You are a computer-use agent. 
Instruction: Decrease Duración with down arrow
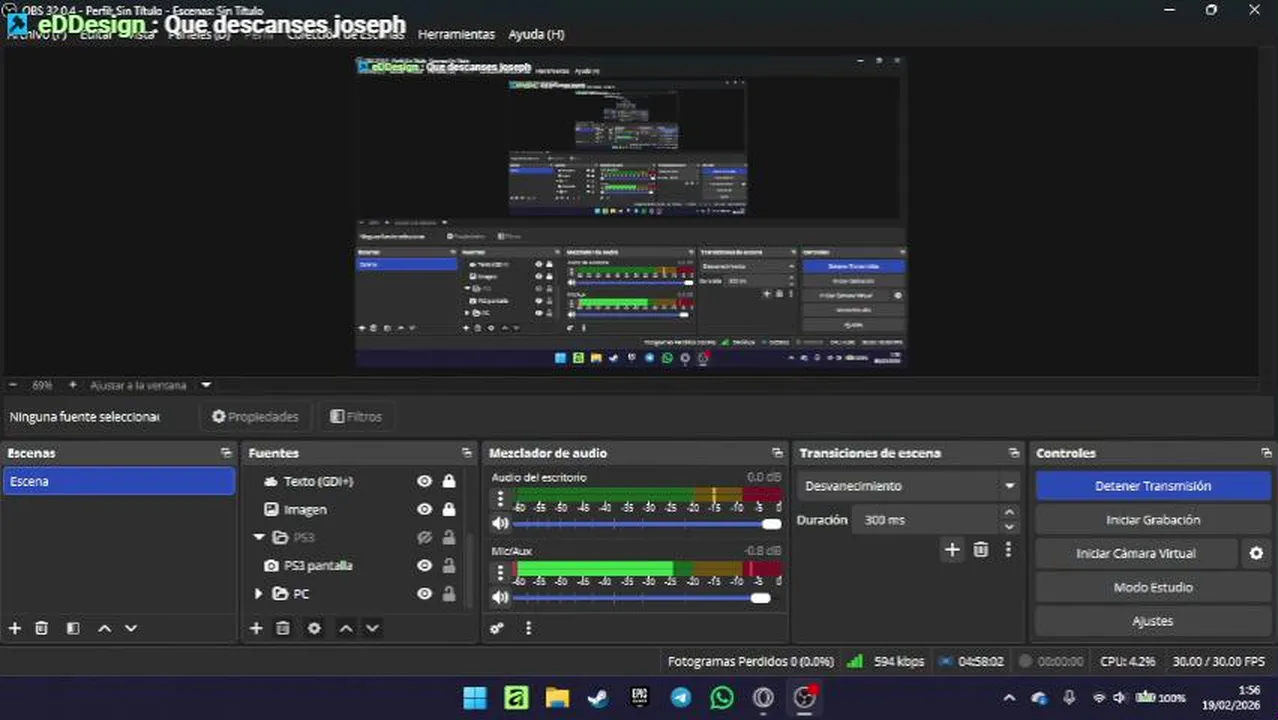(1009, 527)
